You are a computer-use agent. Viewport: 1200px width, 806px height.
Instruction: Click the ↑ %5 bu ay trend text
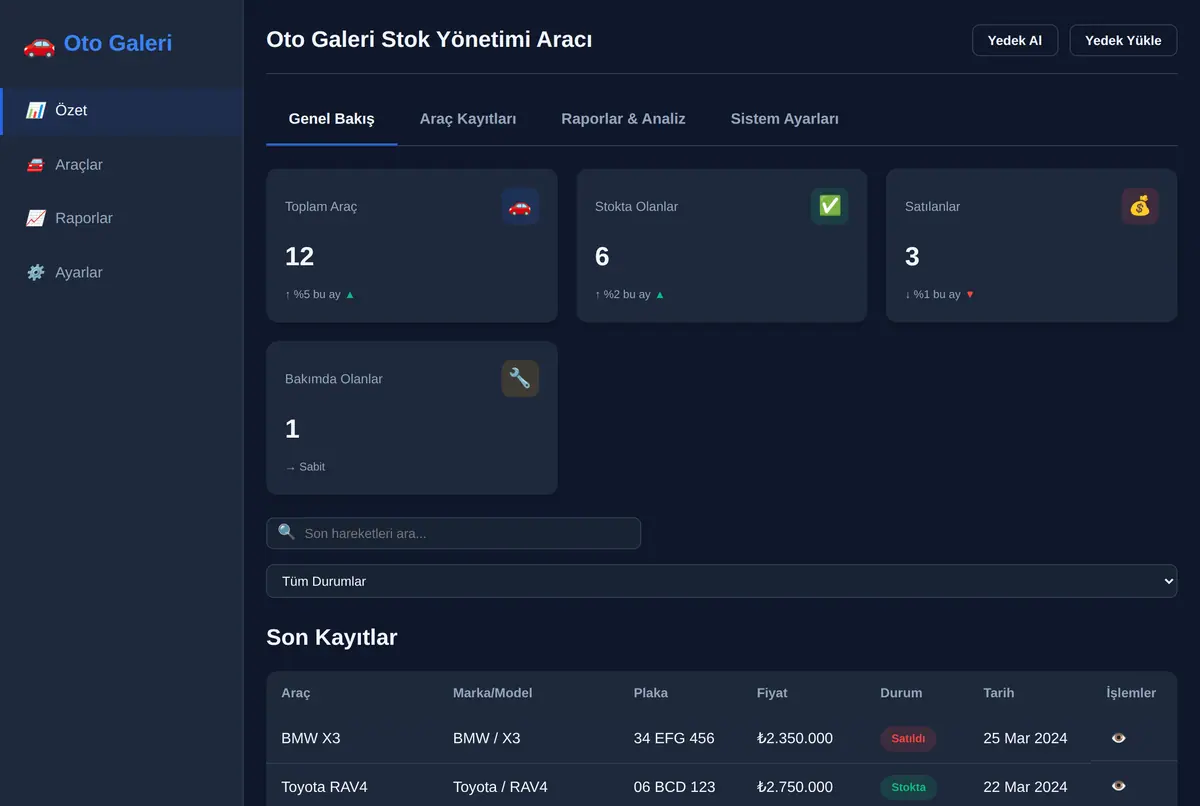pyautogui.click(x=319, y=295)
